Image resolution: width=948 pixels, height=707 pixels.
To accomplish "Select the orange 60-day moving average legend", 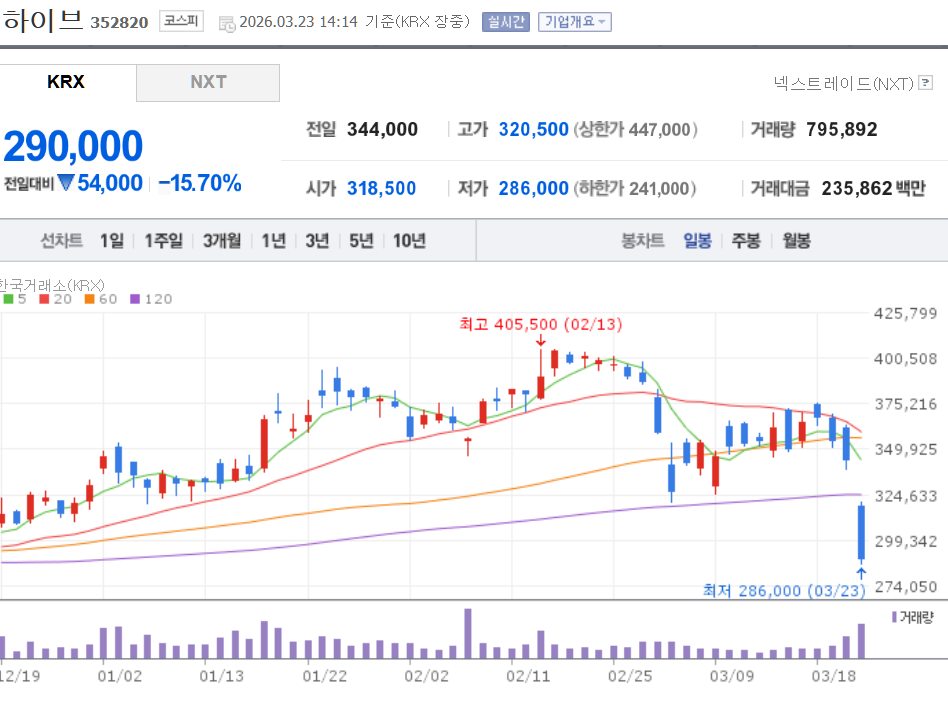I will click(x=100, y=299).
